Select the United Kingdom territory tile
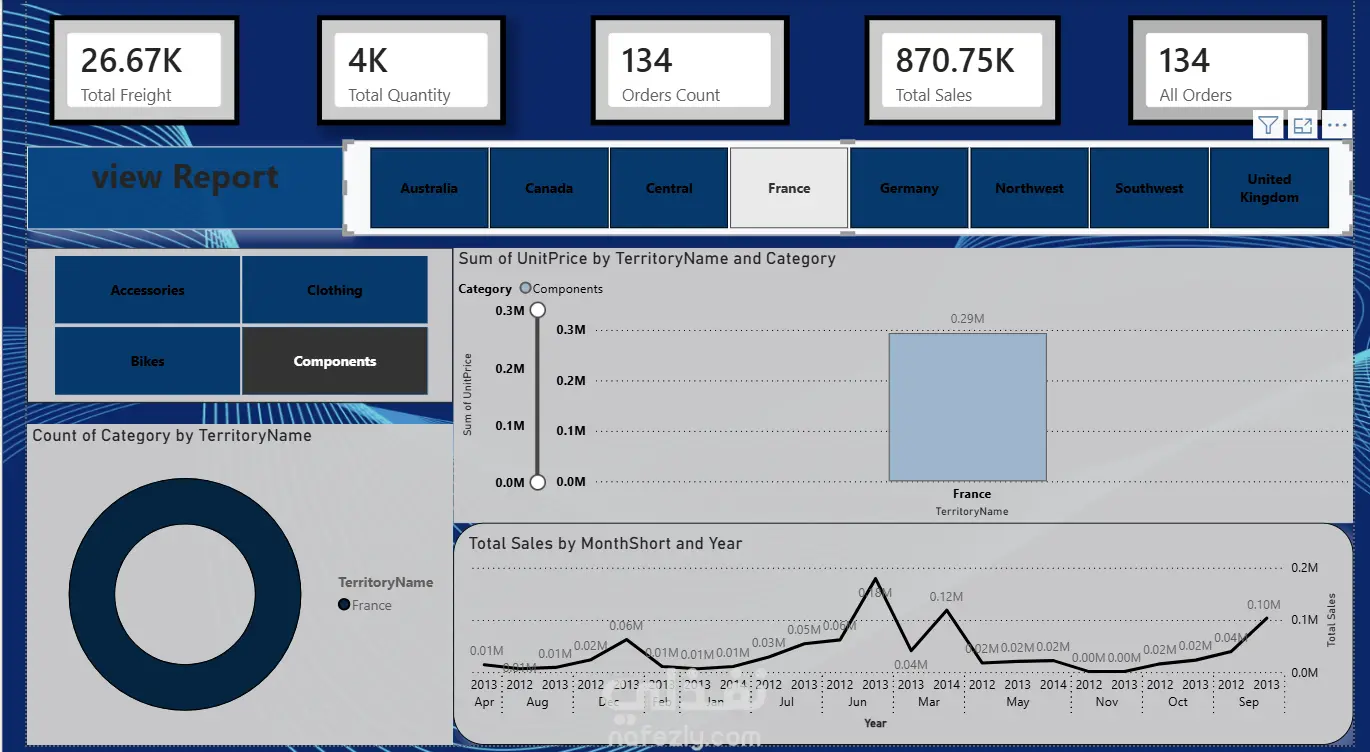This screenshot has height=752, width=1370. coord(1269,188)
